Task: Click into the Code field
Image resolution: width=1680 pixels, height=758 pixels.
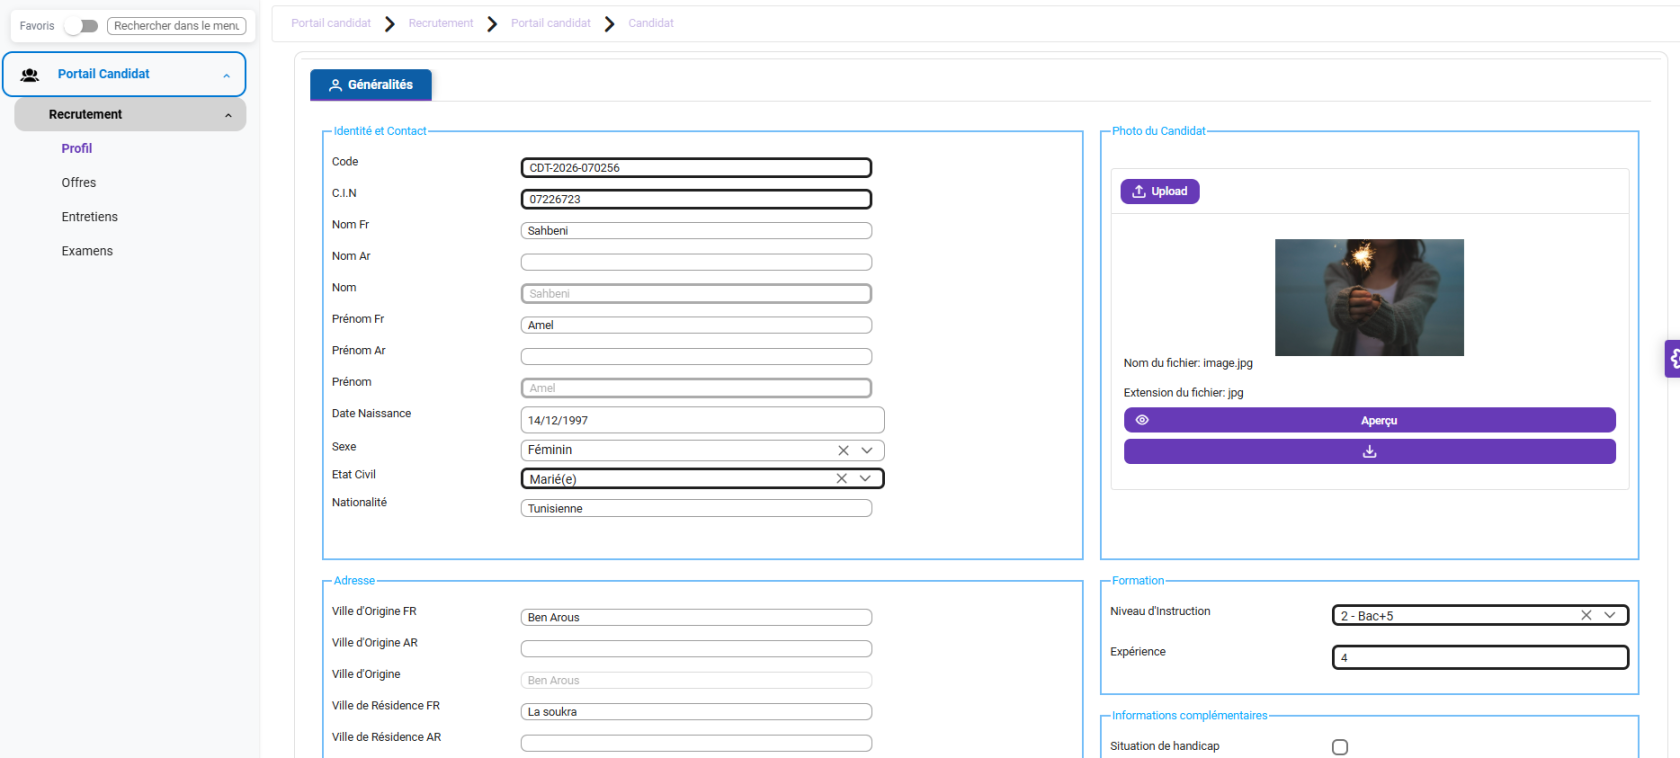Action: (x=696, y=168)
